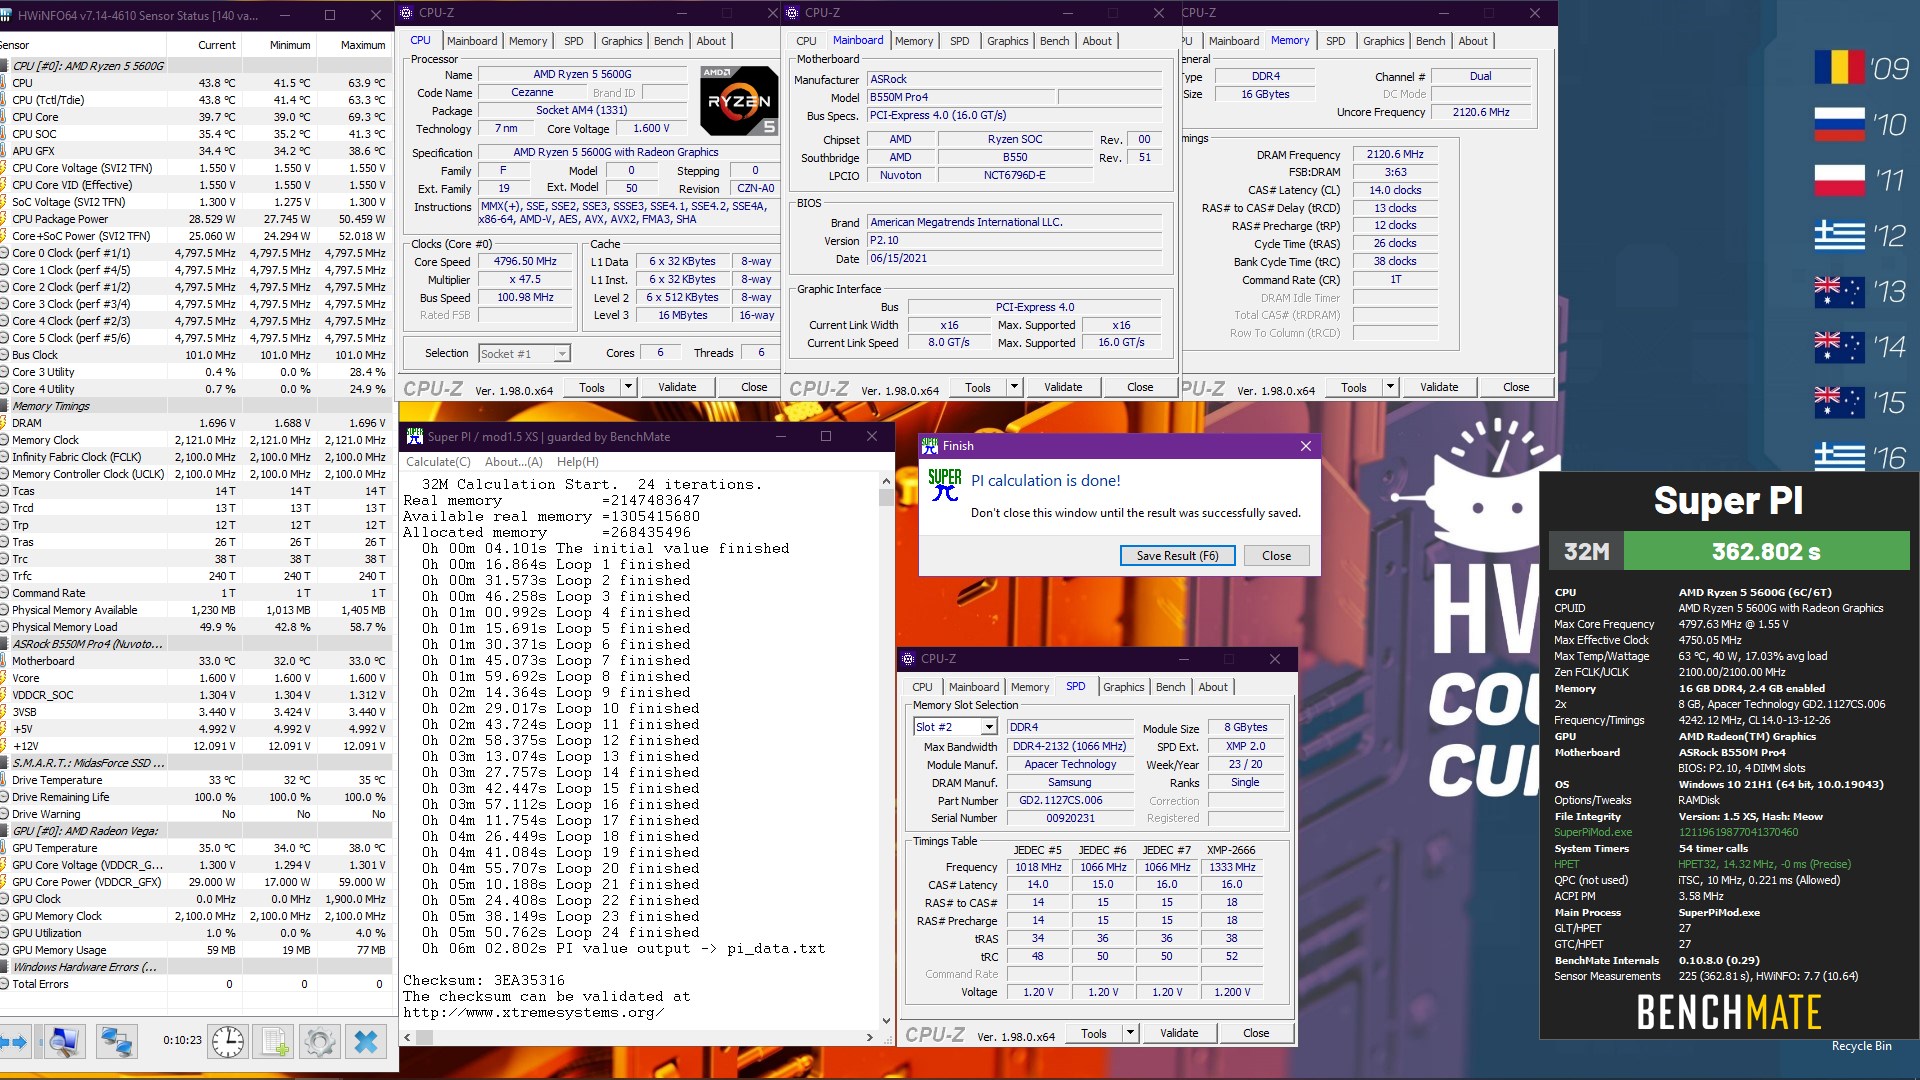The width and height of the screenshot is (1920, 1080).
Task: Open Tools arrow in CPU-Z SPD window
Action: [x=1130, y=1033]
